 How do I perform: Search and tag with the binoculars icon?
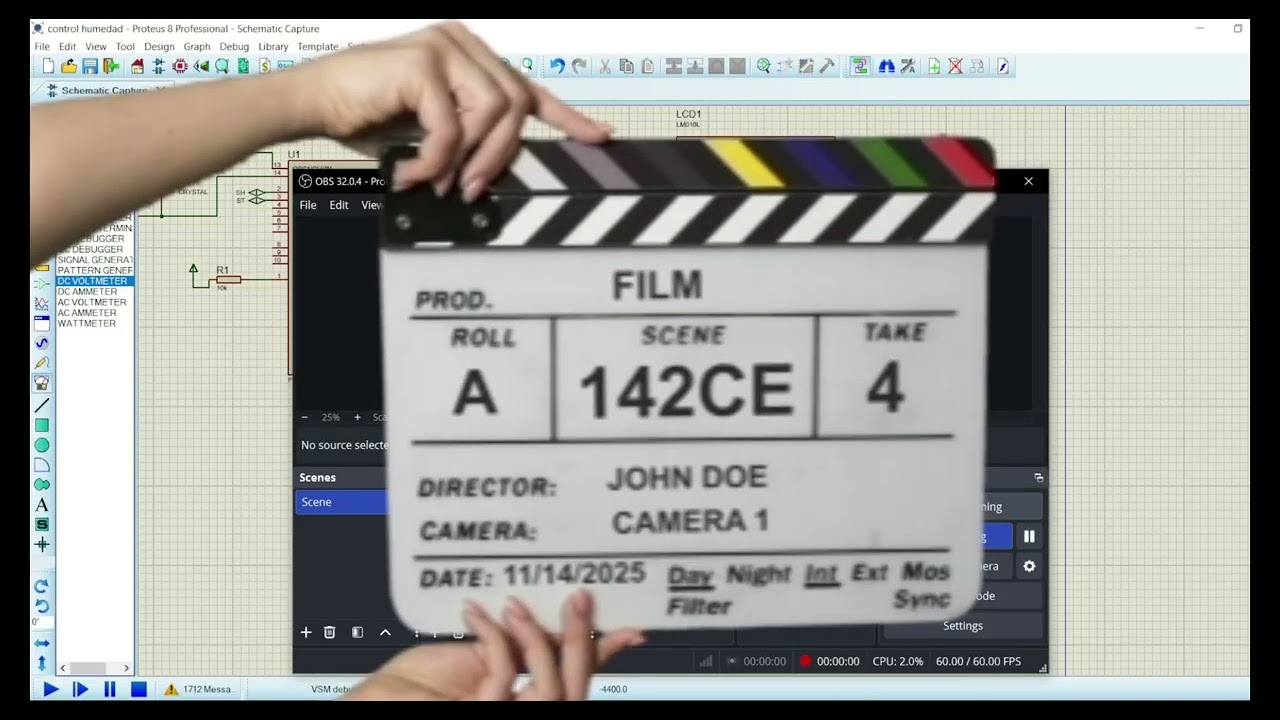click(x=886, y=66)
